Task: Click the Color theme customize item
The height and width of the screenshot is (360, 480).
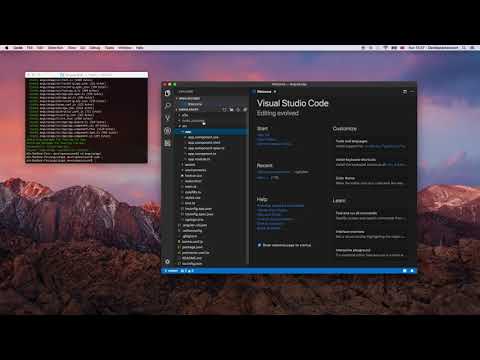Action: [370, 181]
